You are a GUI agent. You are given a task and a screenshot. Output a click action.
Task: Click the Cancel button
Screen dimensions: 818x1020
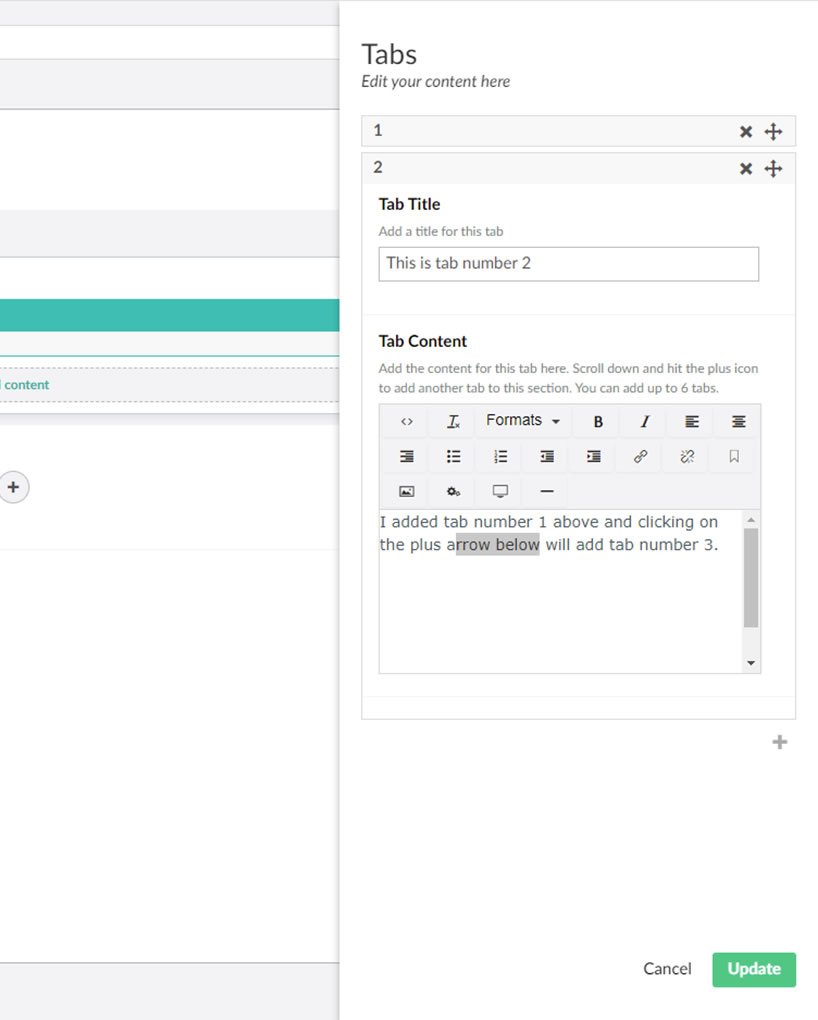tap(667, 969)
